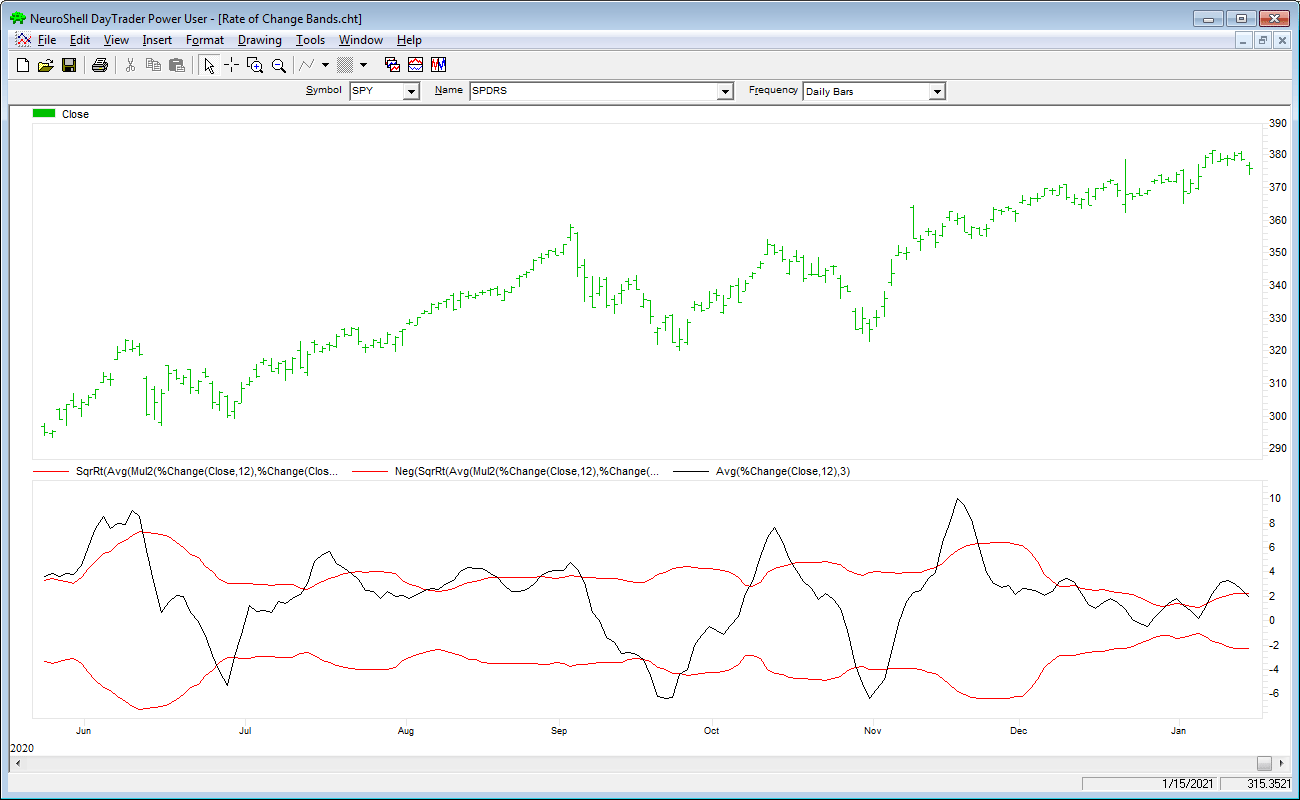Click the red-blue wave chart icon

(x=415, y=65)
